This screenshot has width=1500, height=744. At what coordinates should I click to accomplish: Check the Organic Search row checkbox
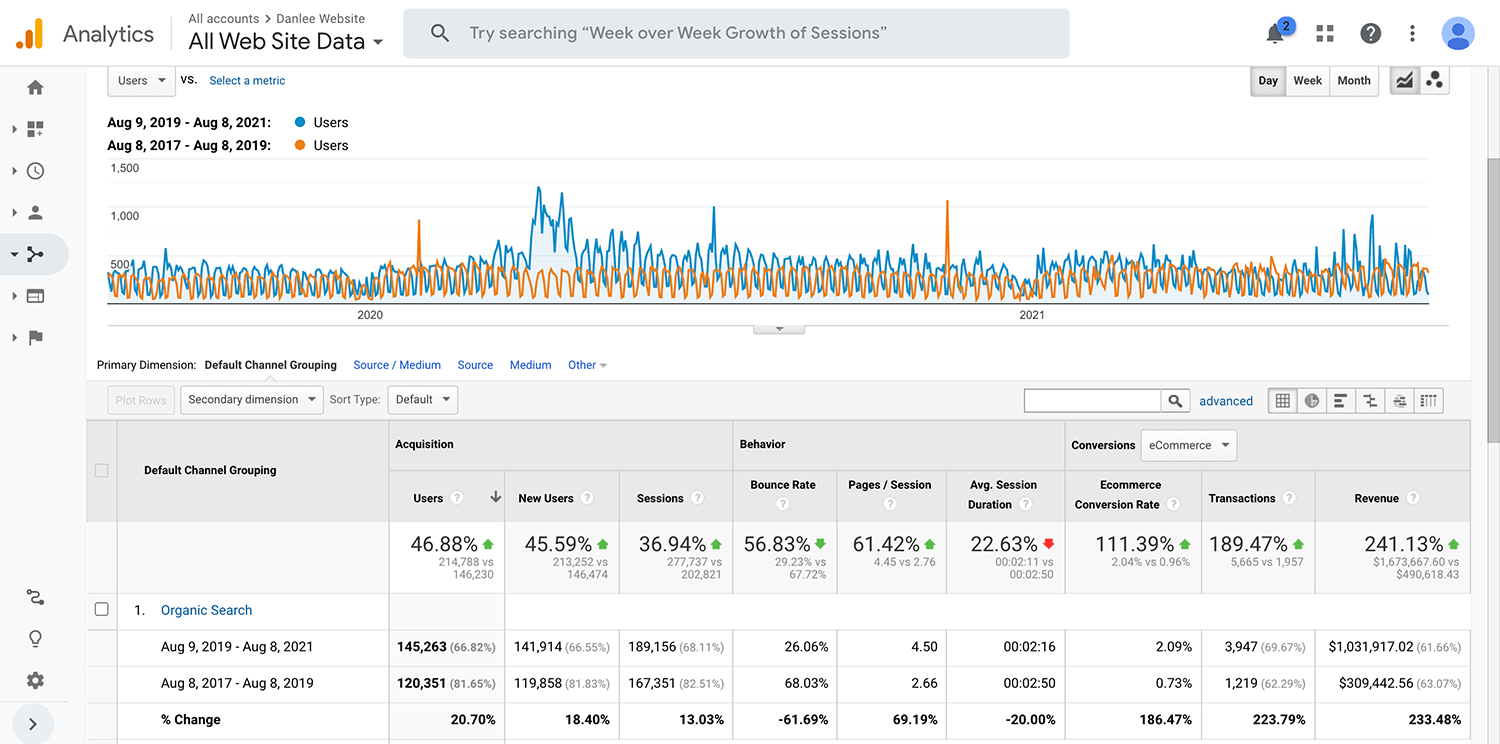[x=101, y=610]
